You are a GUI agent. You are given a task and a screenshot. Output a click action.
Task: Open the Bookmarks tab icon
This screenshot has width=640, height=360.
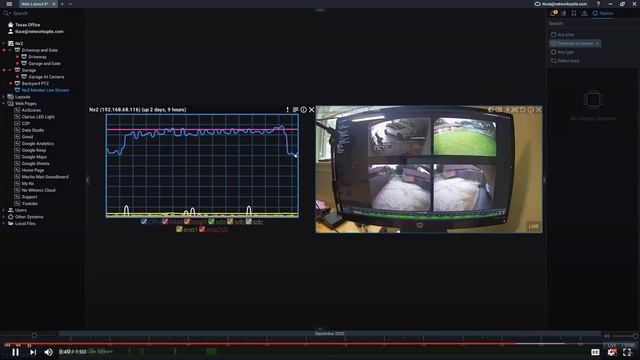(574, 13)
